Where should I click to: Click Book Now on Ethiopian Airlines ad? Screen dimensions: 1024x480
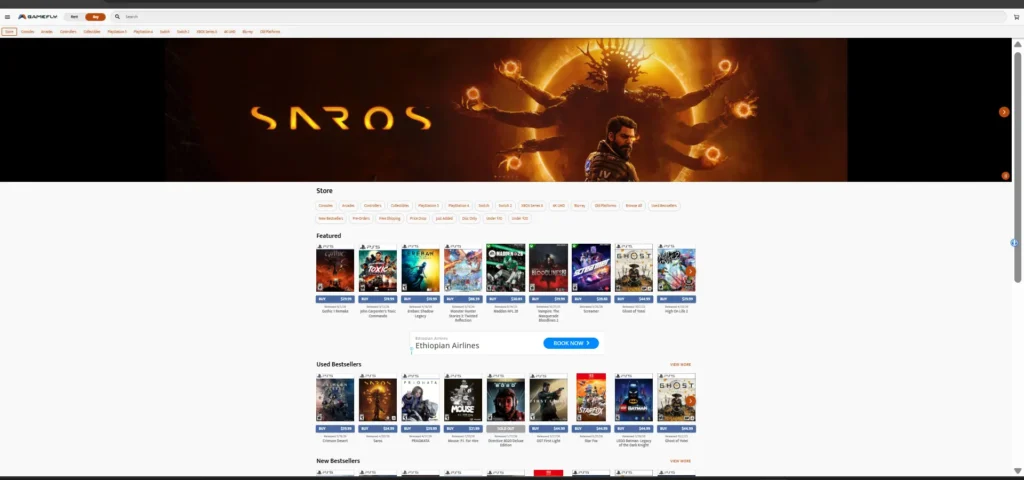(x=571, y=343)
